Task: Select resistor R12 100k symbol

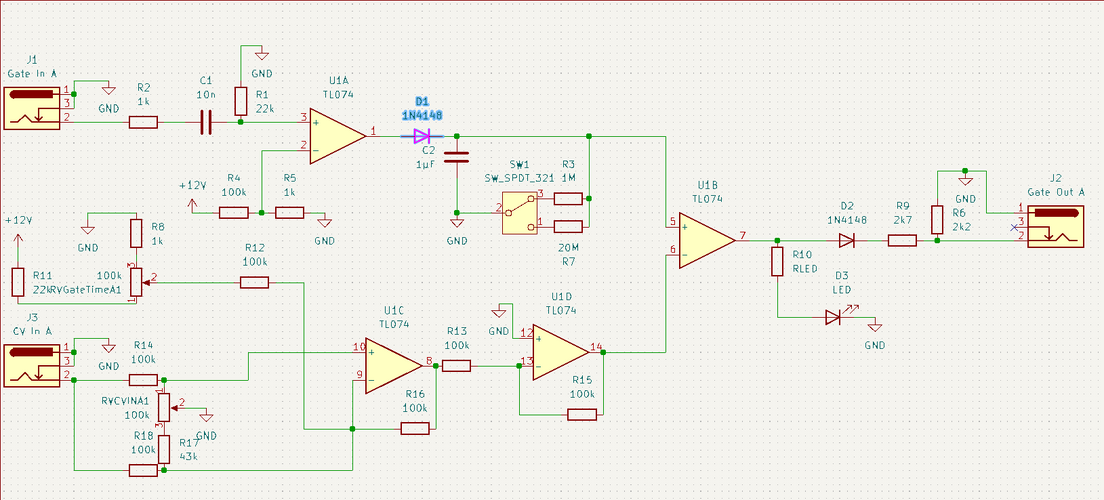Action: tap(254, 282)
